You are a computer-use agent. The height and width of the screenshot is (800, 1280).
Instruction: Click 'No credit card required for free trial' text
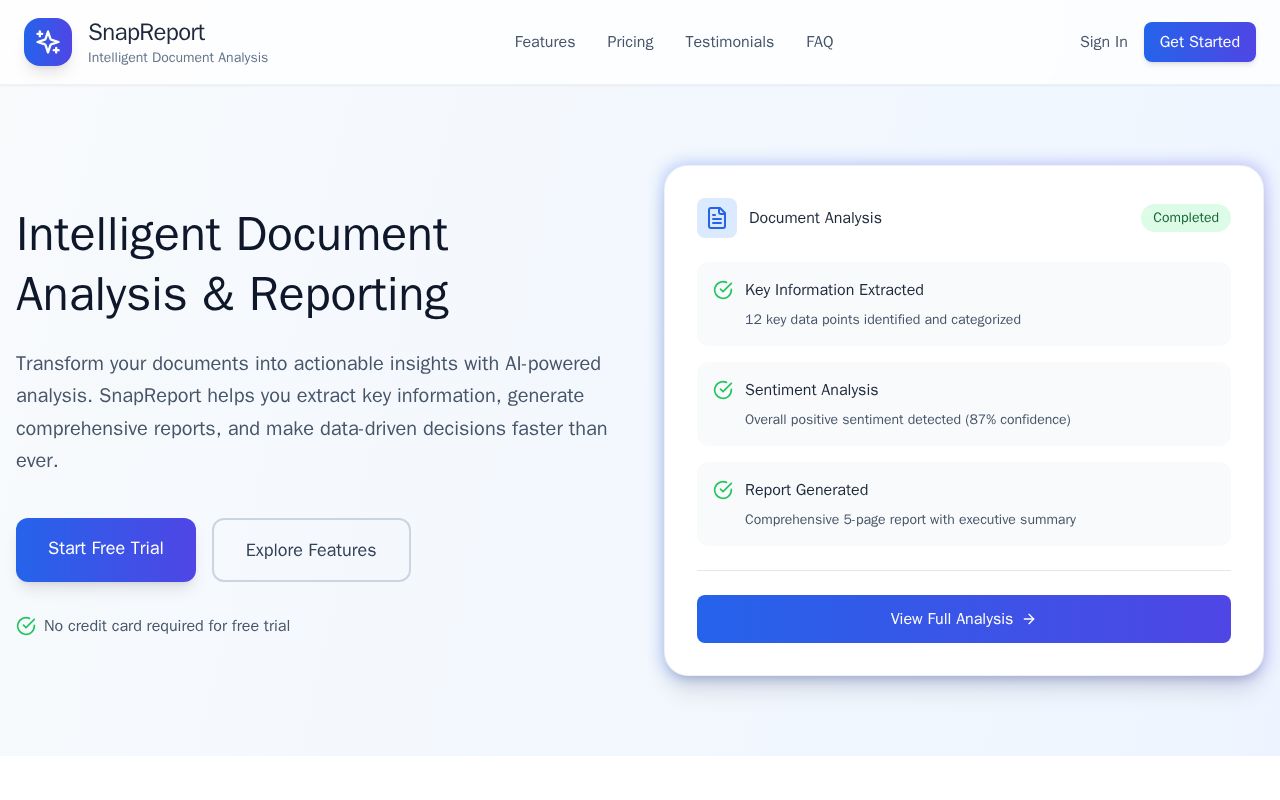[x=167, y=626]
